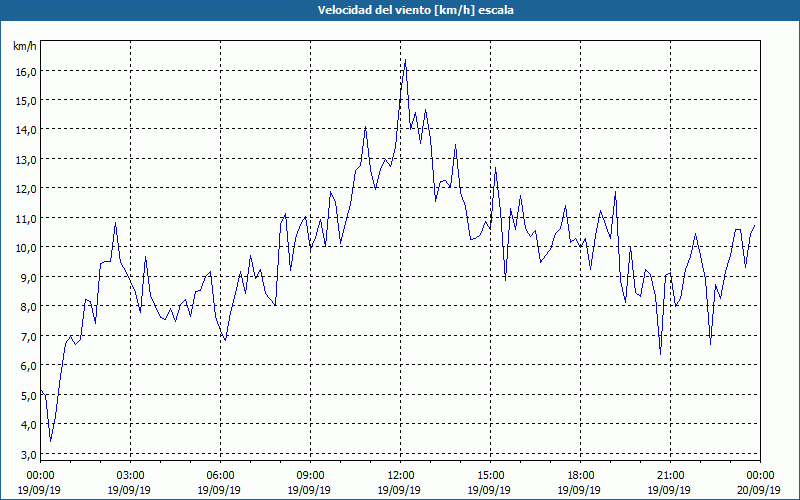The height and width of the screenshot is (500, 800).
Task: Click the '18:00' time axis label
Action: click(581, 476)
